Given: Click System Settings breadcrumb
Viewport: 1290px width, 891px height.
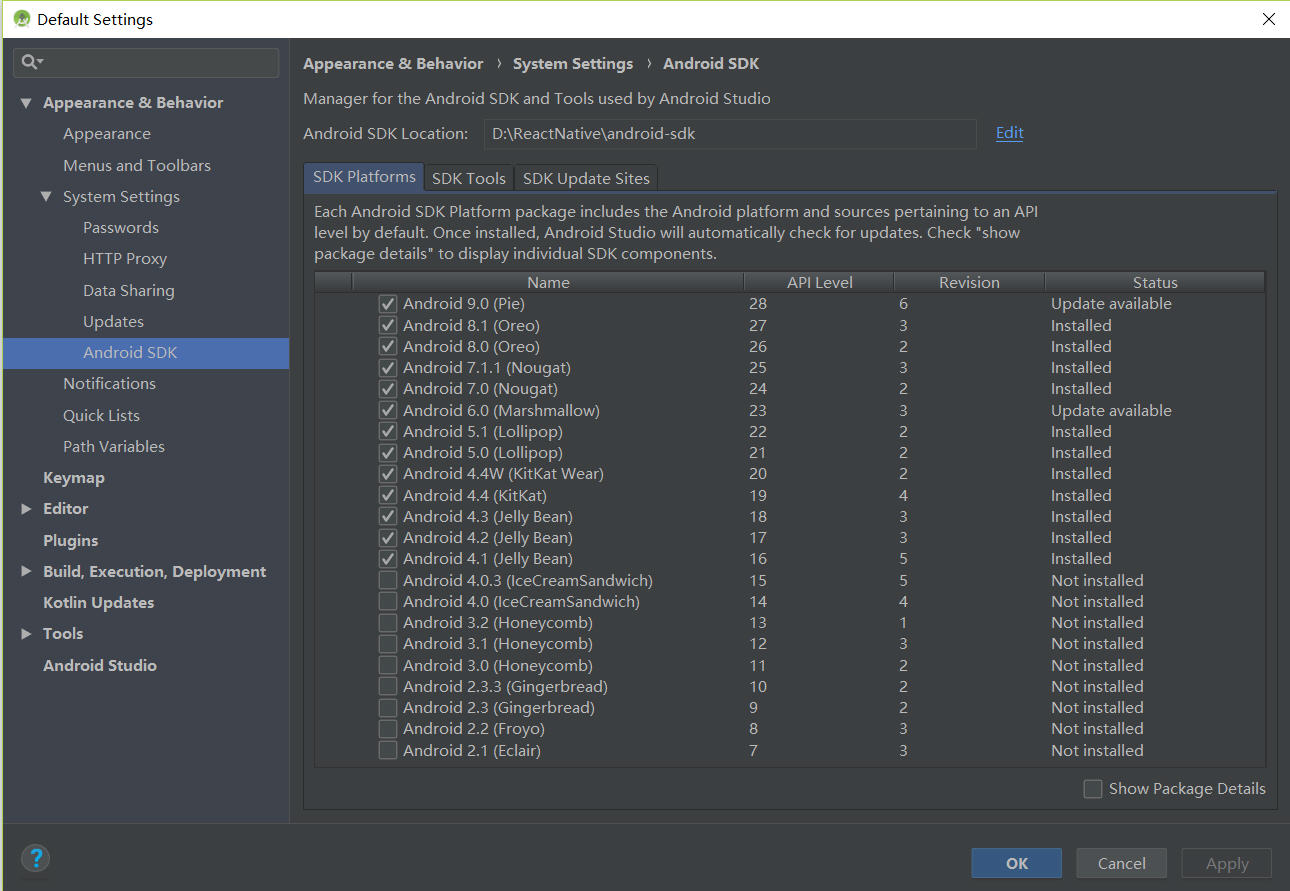Looking at the screenshot, I should (x=573, y=64).
